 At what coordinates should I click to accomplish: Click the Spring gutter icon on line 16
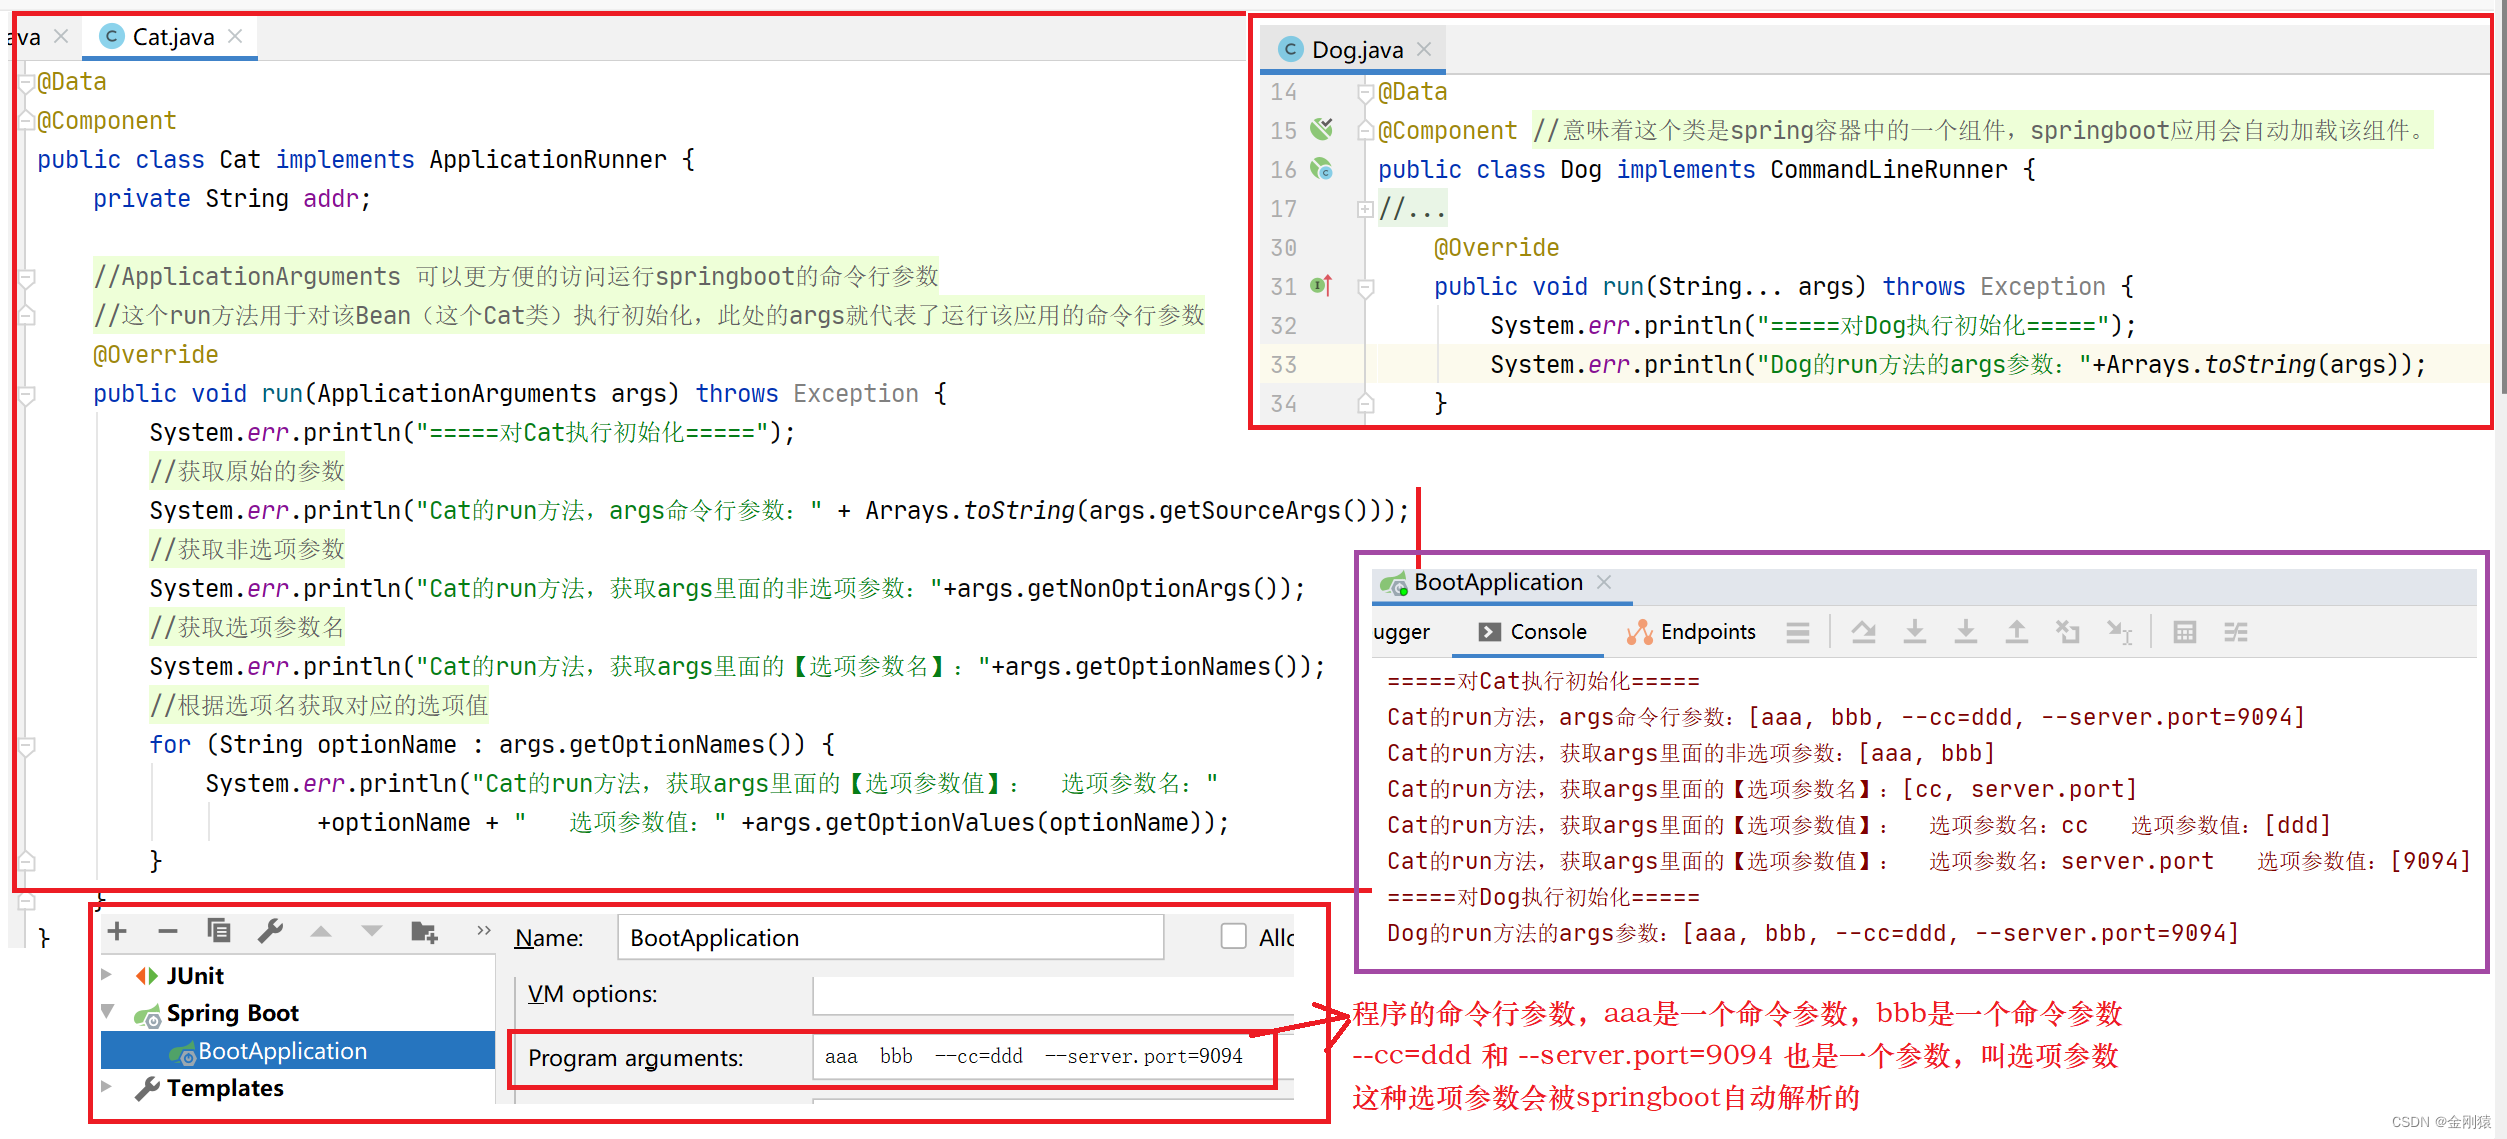click(1321, 169)
